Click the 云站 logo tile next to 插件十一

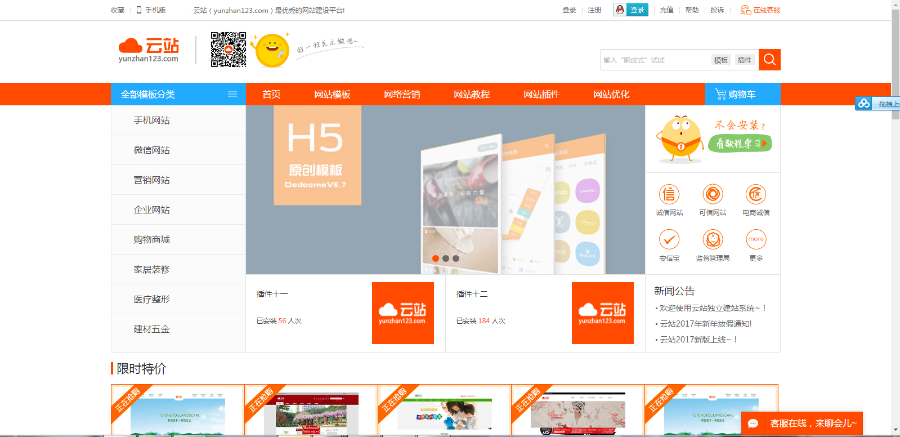tap(403, 313)
